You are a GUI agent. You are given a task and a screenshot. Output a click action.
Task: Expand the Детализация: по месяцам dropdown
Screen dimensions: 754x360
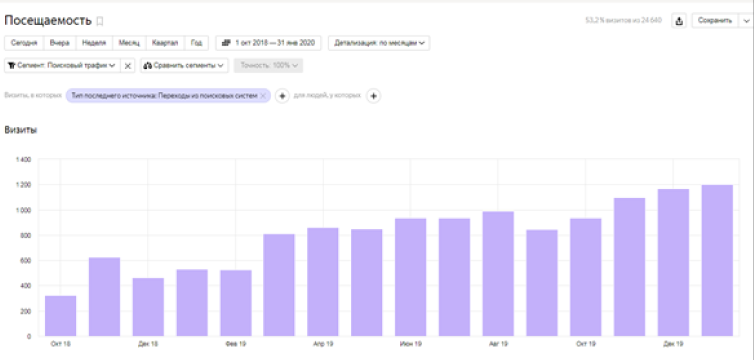tap(379, 43)
